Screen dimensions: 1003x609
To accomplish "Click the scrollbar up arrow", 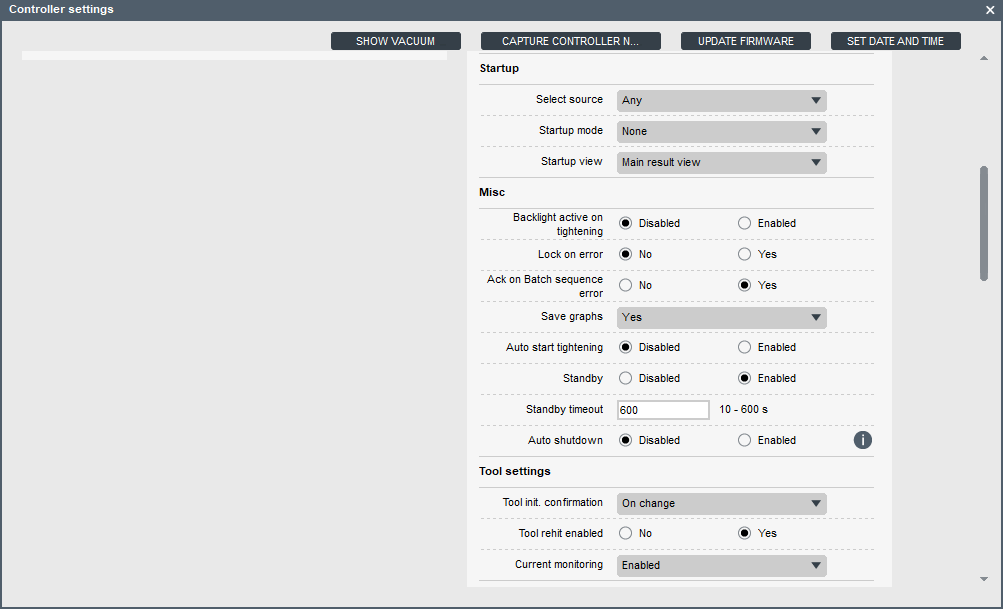I will [984, 59].
